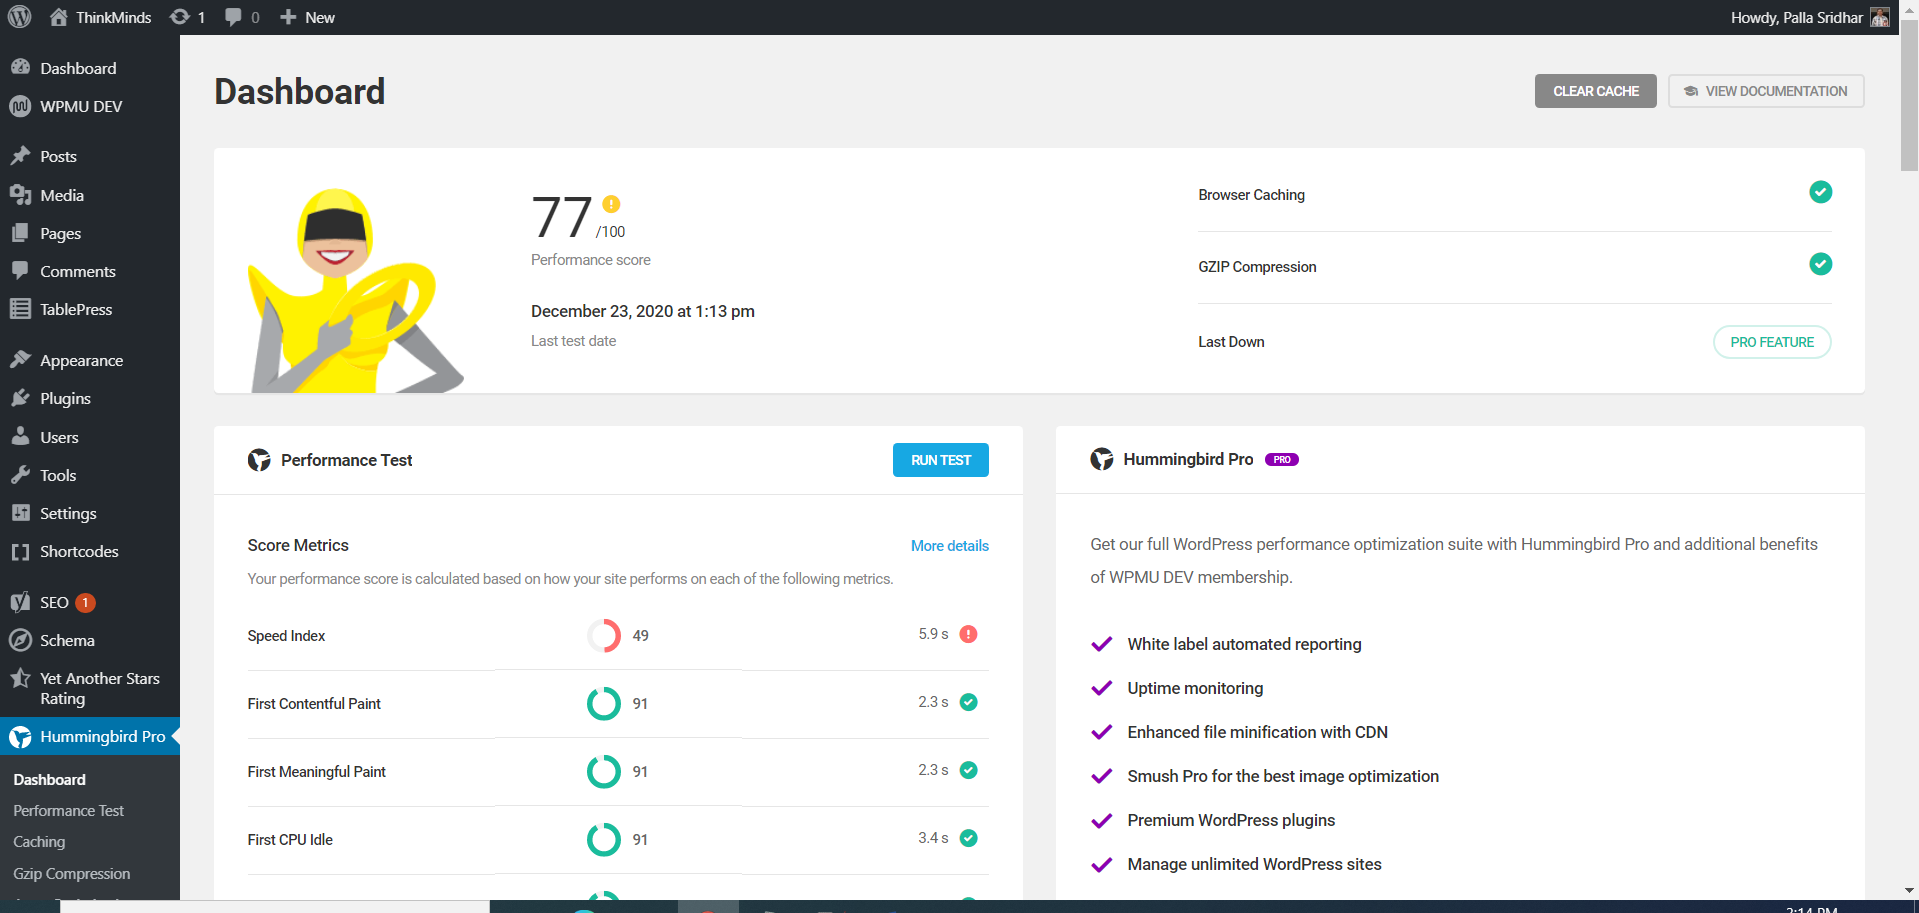Select Dashboard submenu under Hummingbird

49,780
